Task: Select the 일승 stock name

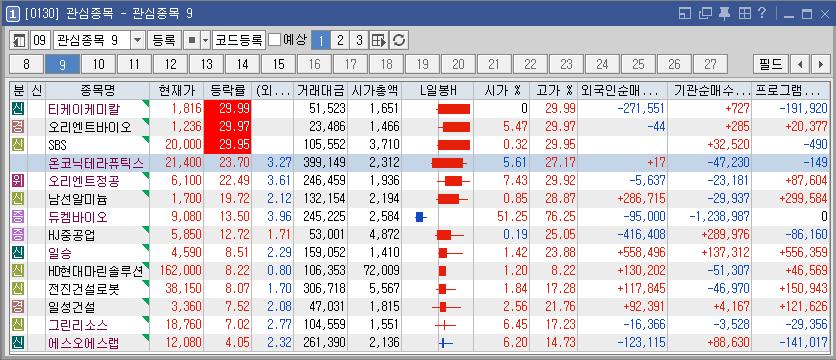Action: coord(59,253)
